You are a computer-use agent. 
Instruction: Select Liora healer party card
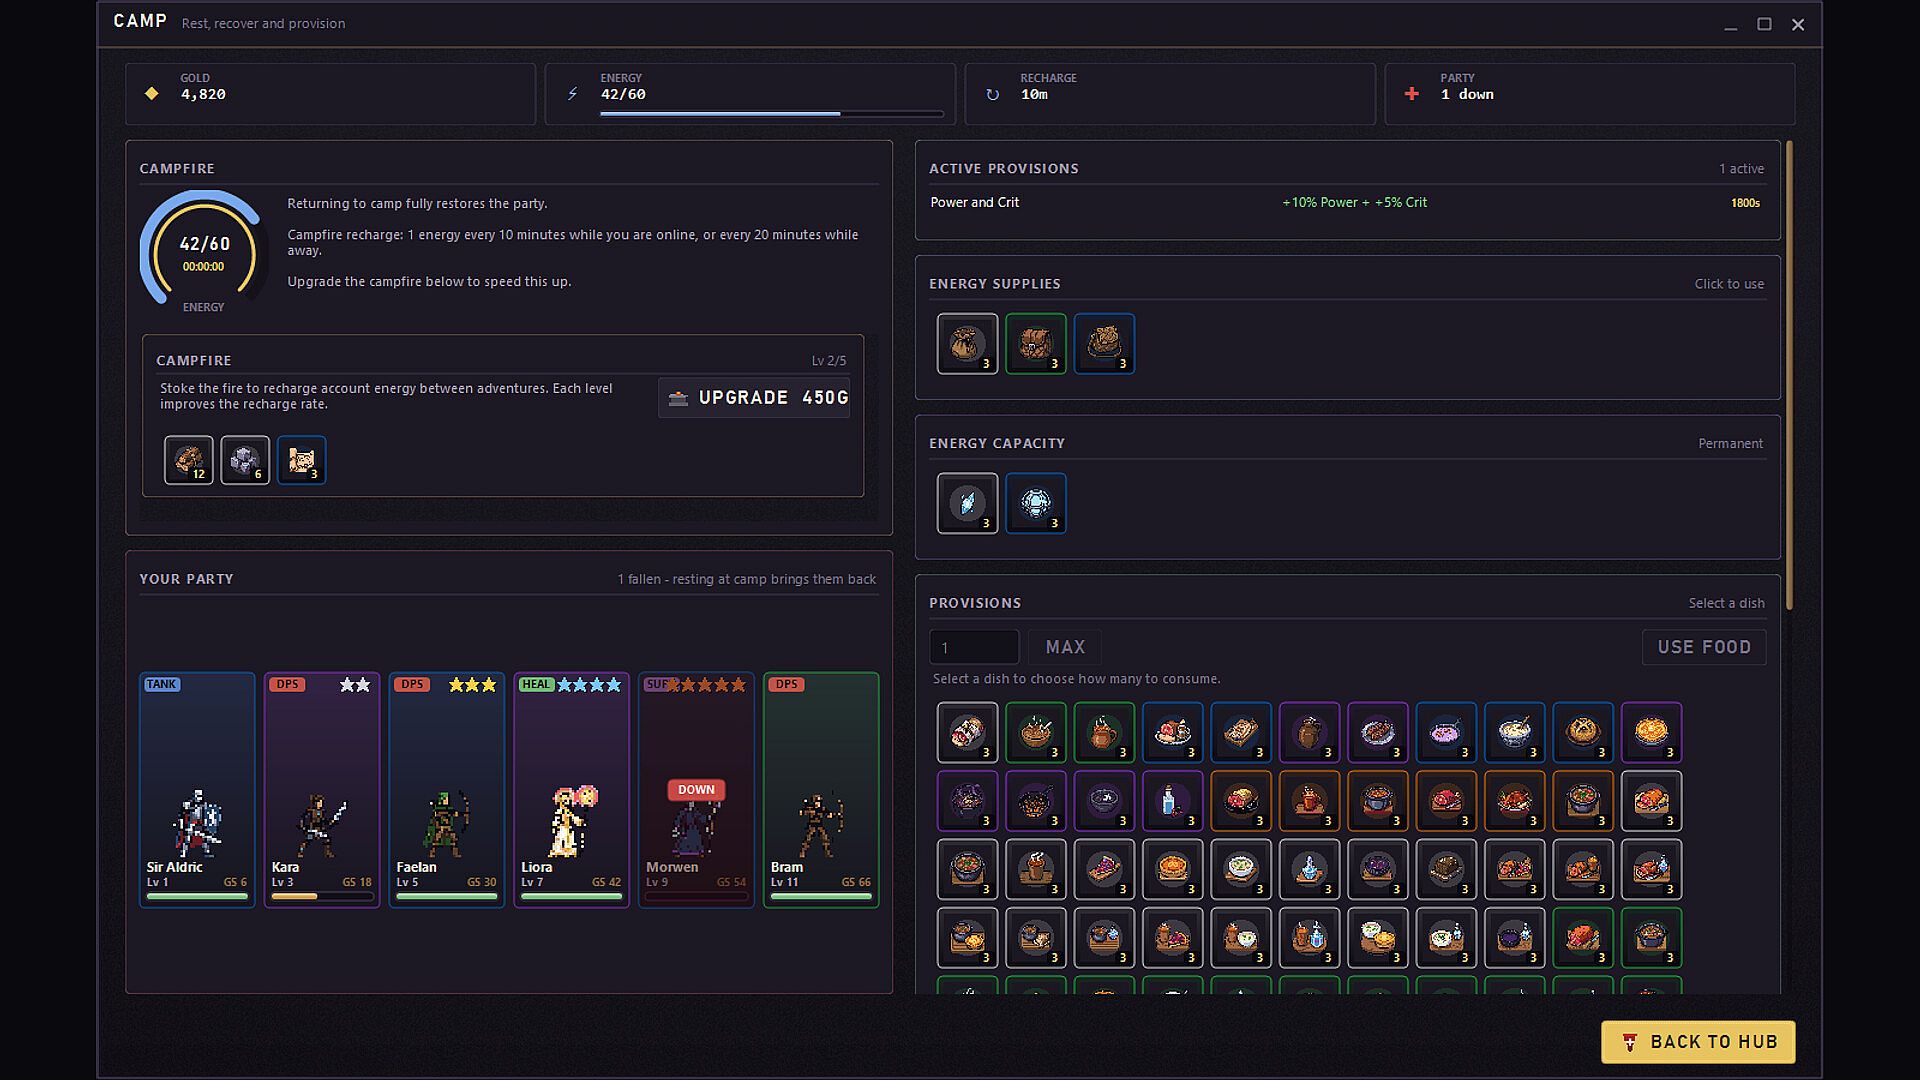[571, 790]
